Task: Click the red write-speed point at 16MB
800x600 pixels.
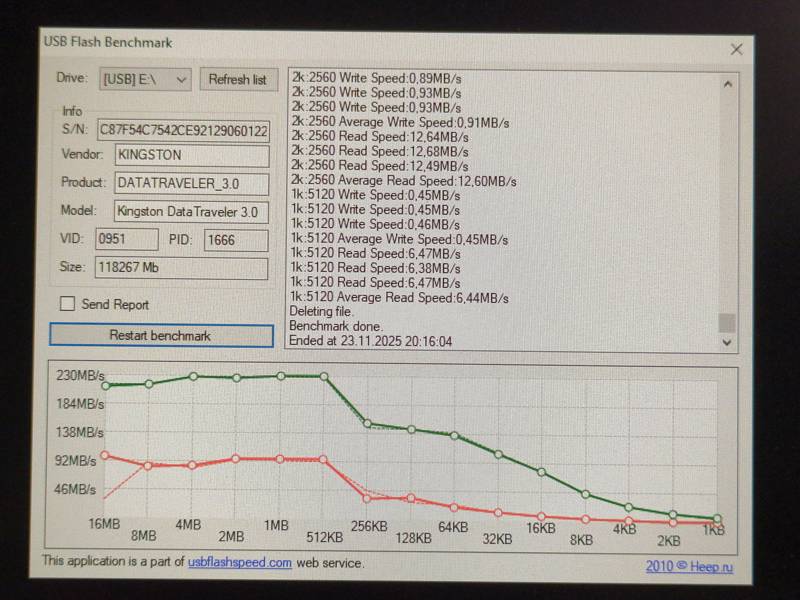Action: coord(105,455)
